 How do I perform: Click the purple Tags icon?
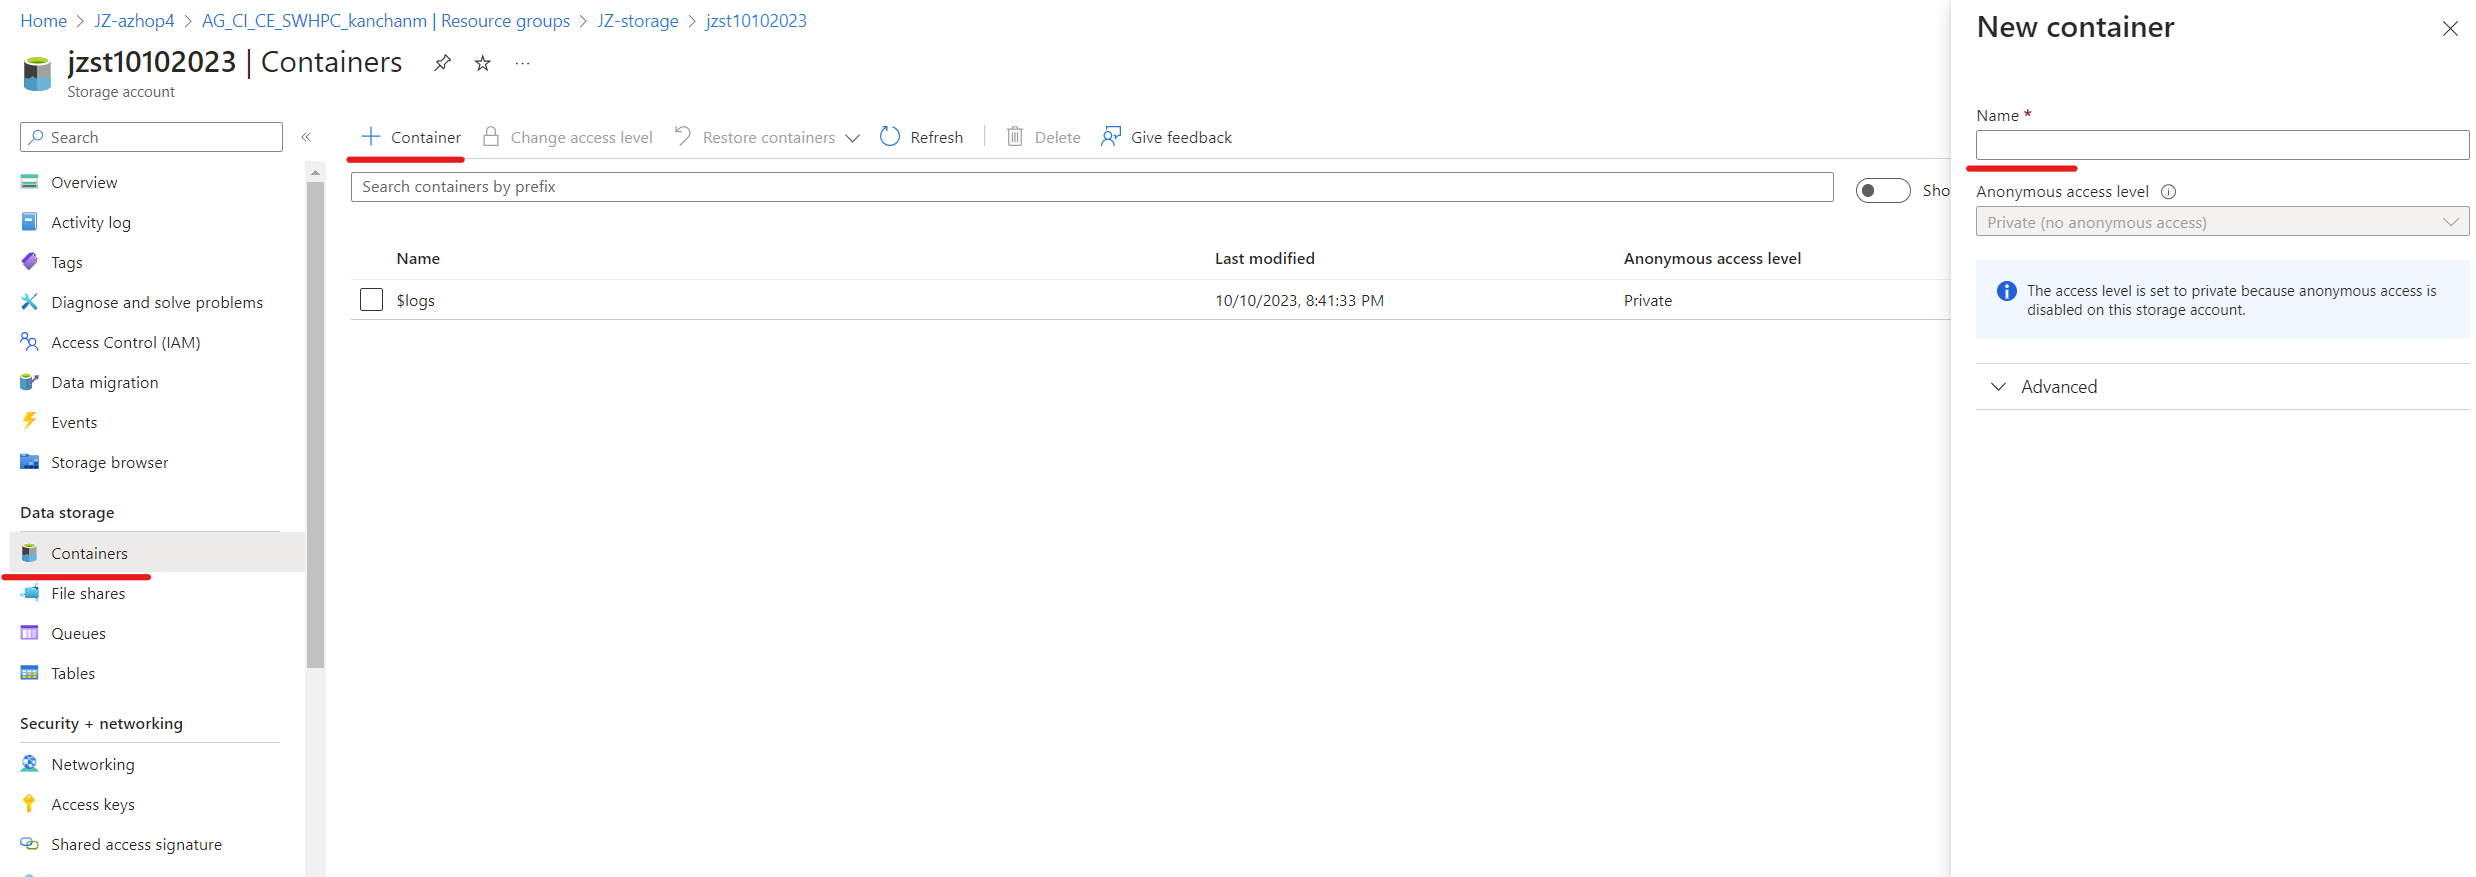point(29,262)
